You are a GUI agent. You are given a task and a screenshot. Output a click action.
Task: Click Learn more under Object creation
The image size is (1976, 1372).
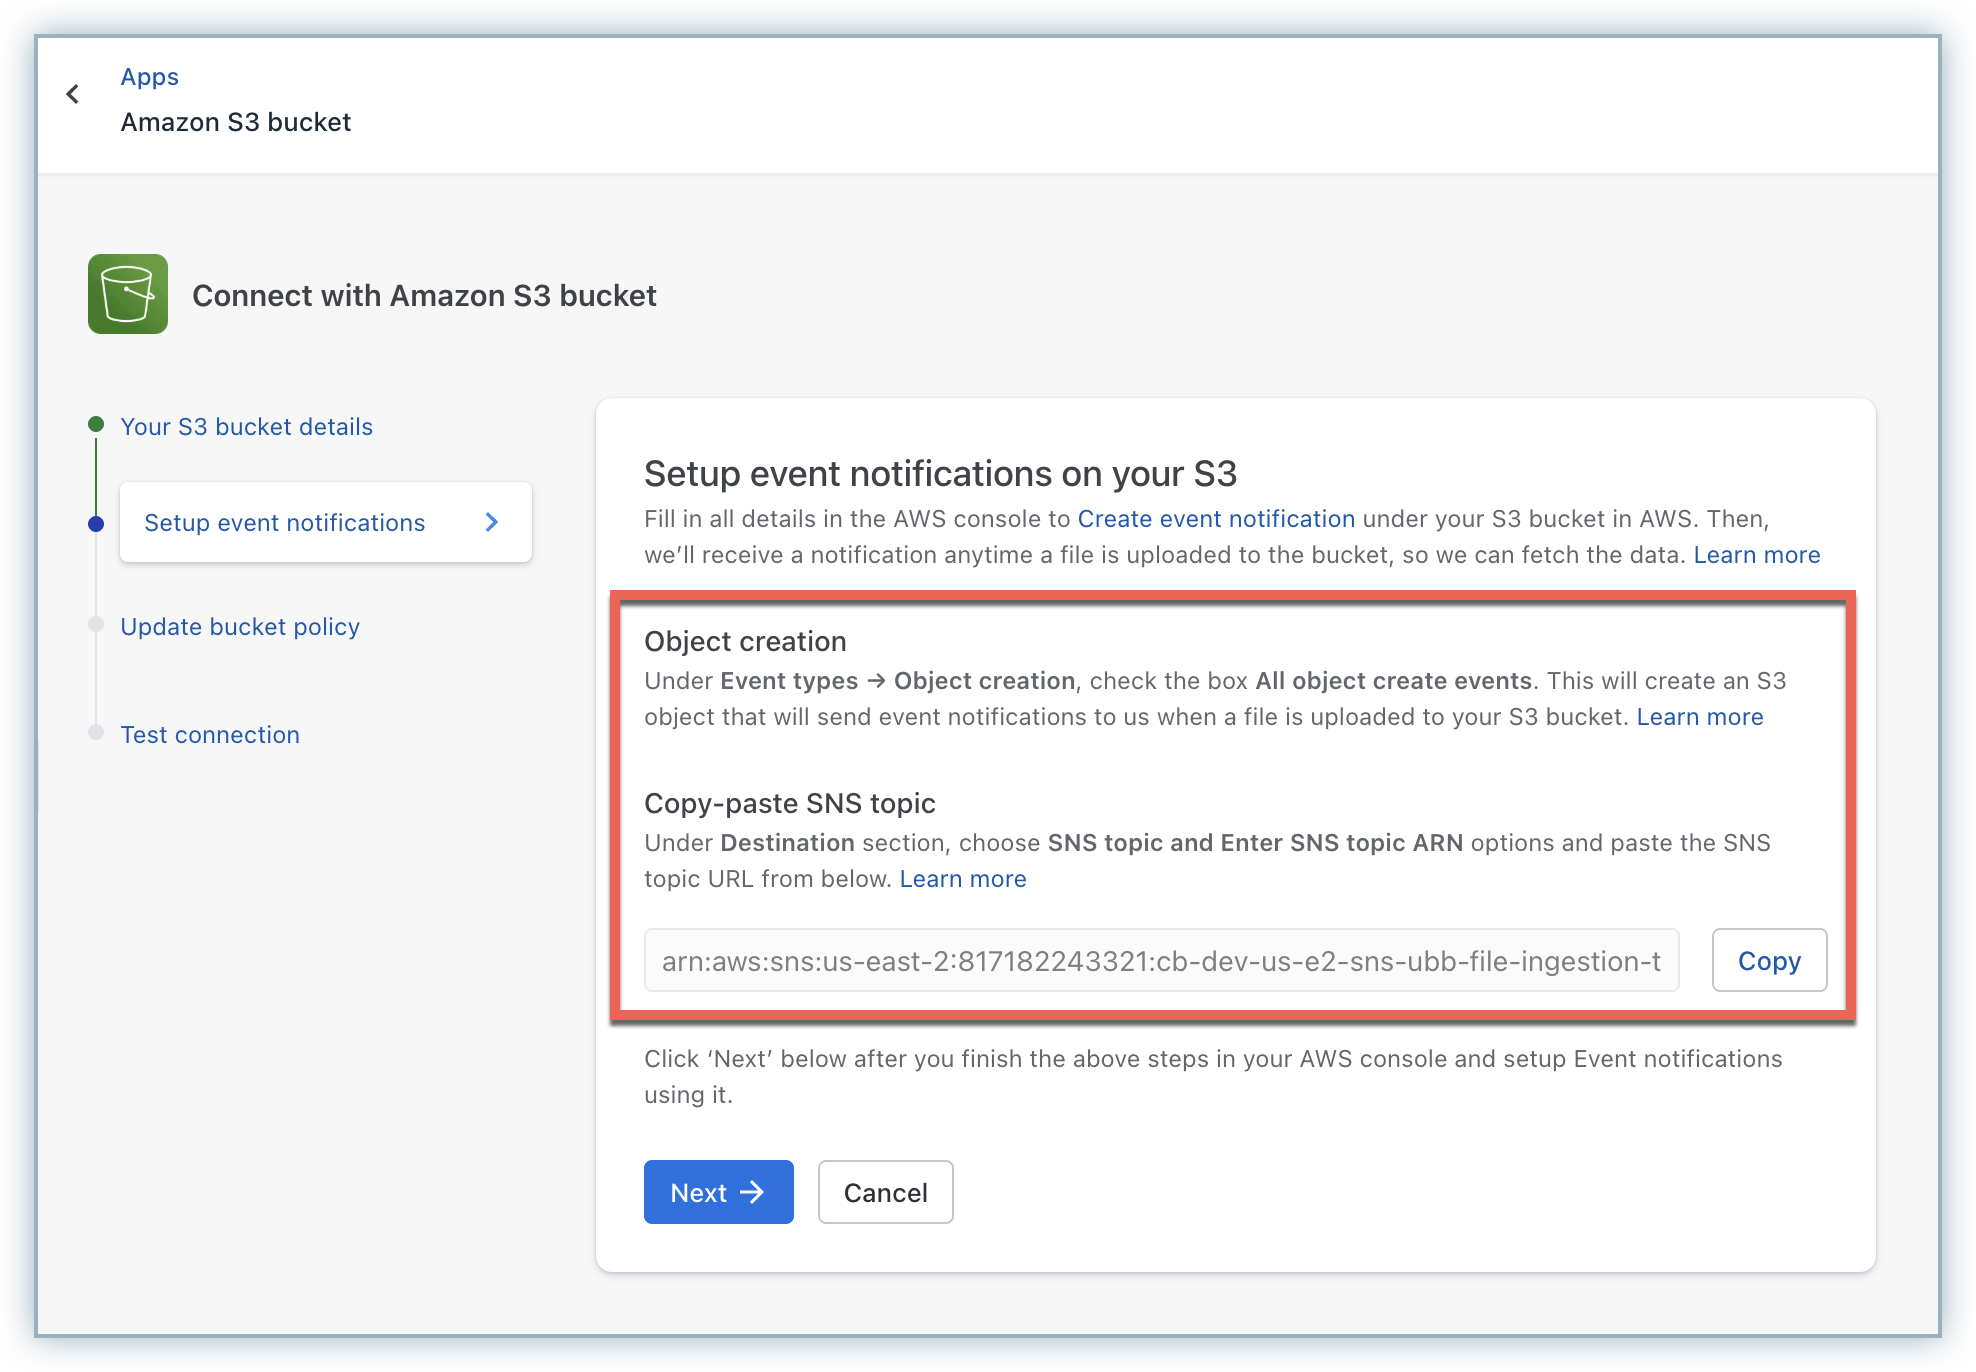pos(1699,717)
